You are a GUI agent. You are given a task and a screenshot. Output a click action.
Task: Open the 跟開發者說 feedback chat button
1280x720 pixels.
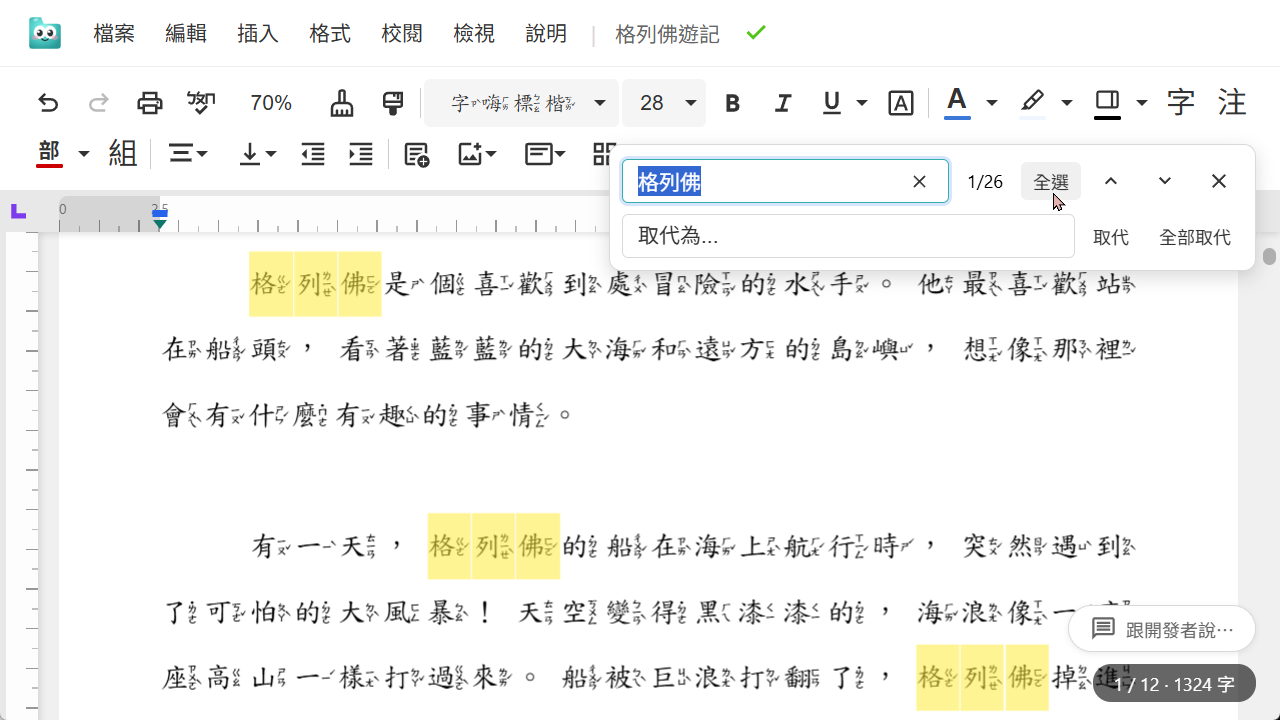[1162, 629]
